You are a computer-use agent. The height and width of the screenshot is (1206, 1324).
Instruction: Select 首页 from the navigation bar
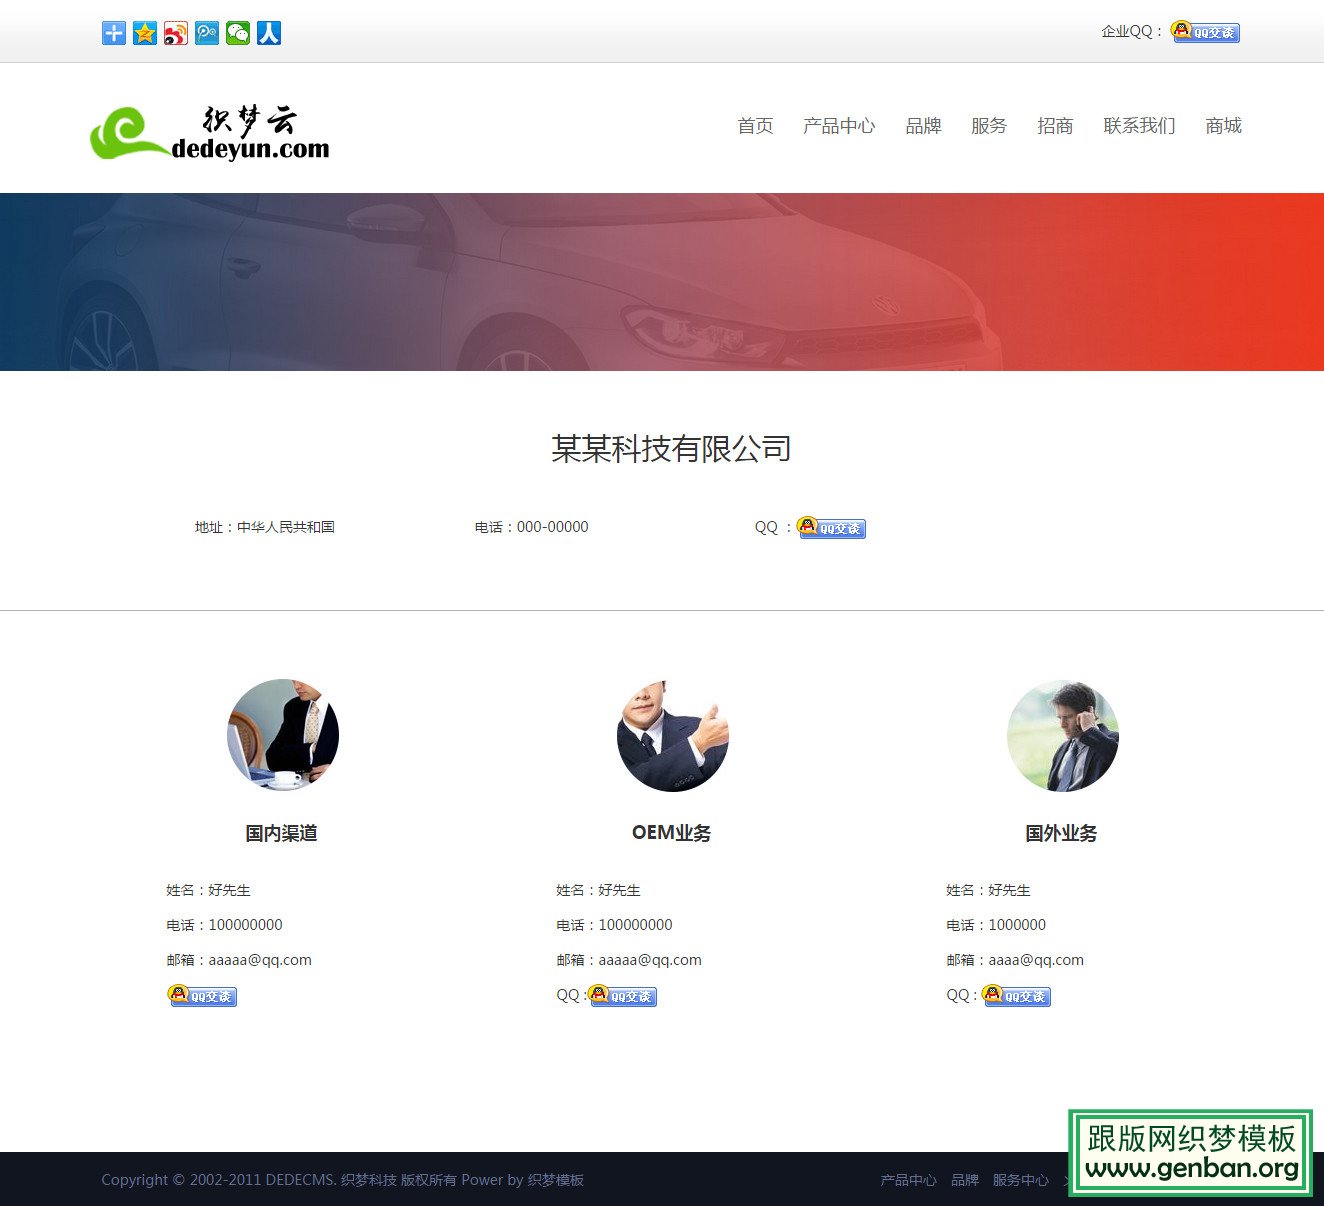tap(754, 126)
